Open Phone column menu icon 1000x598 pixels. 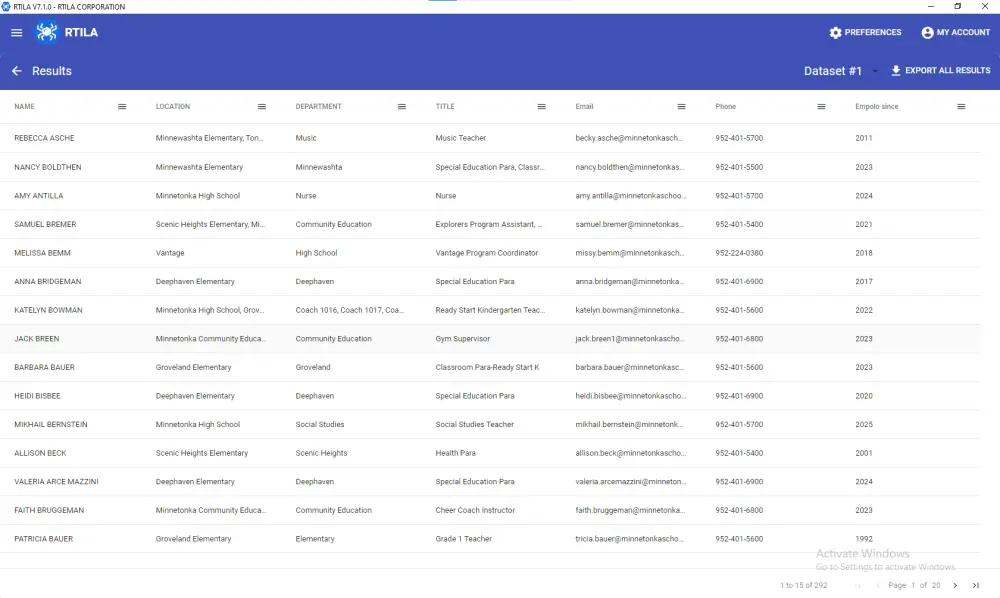tap(821, 106)
